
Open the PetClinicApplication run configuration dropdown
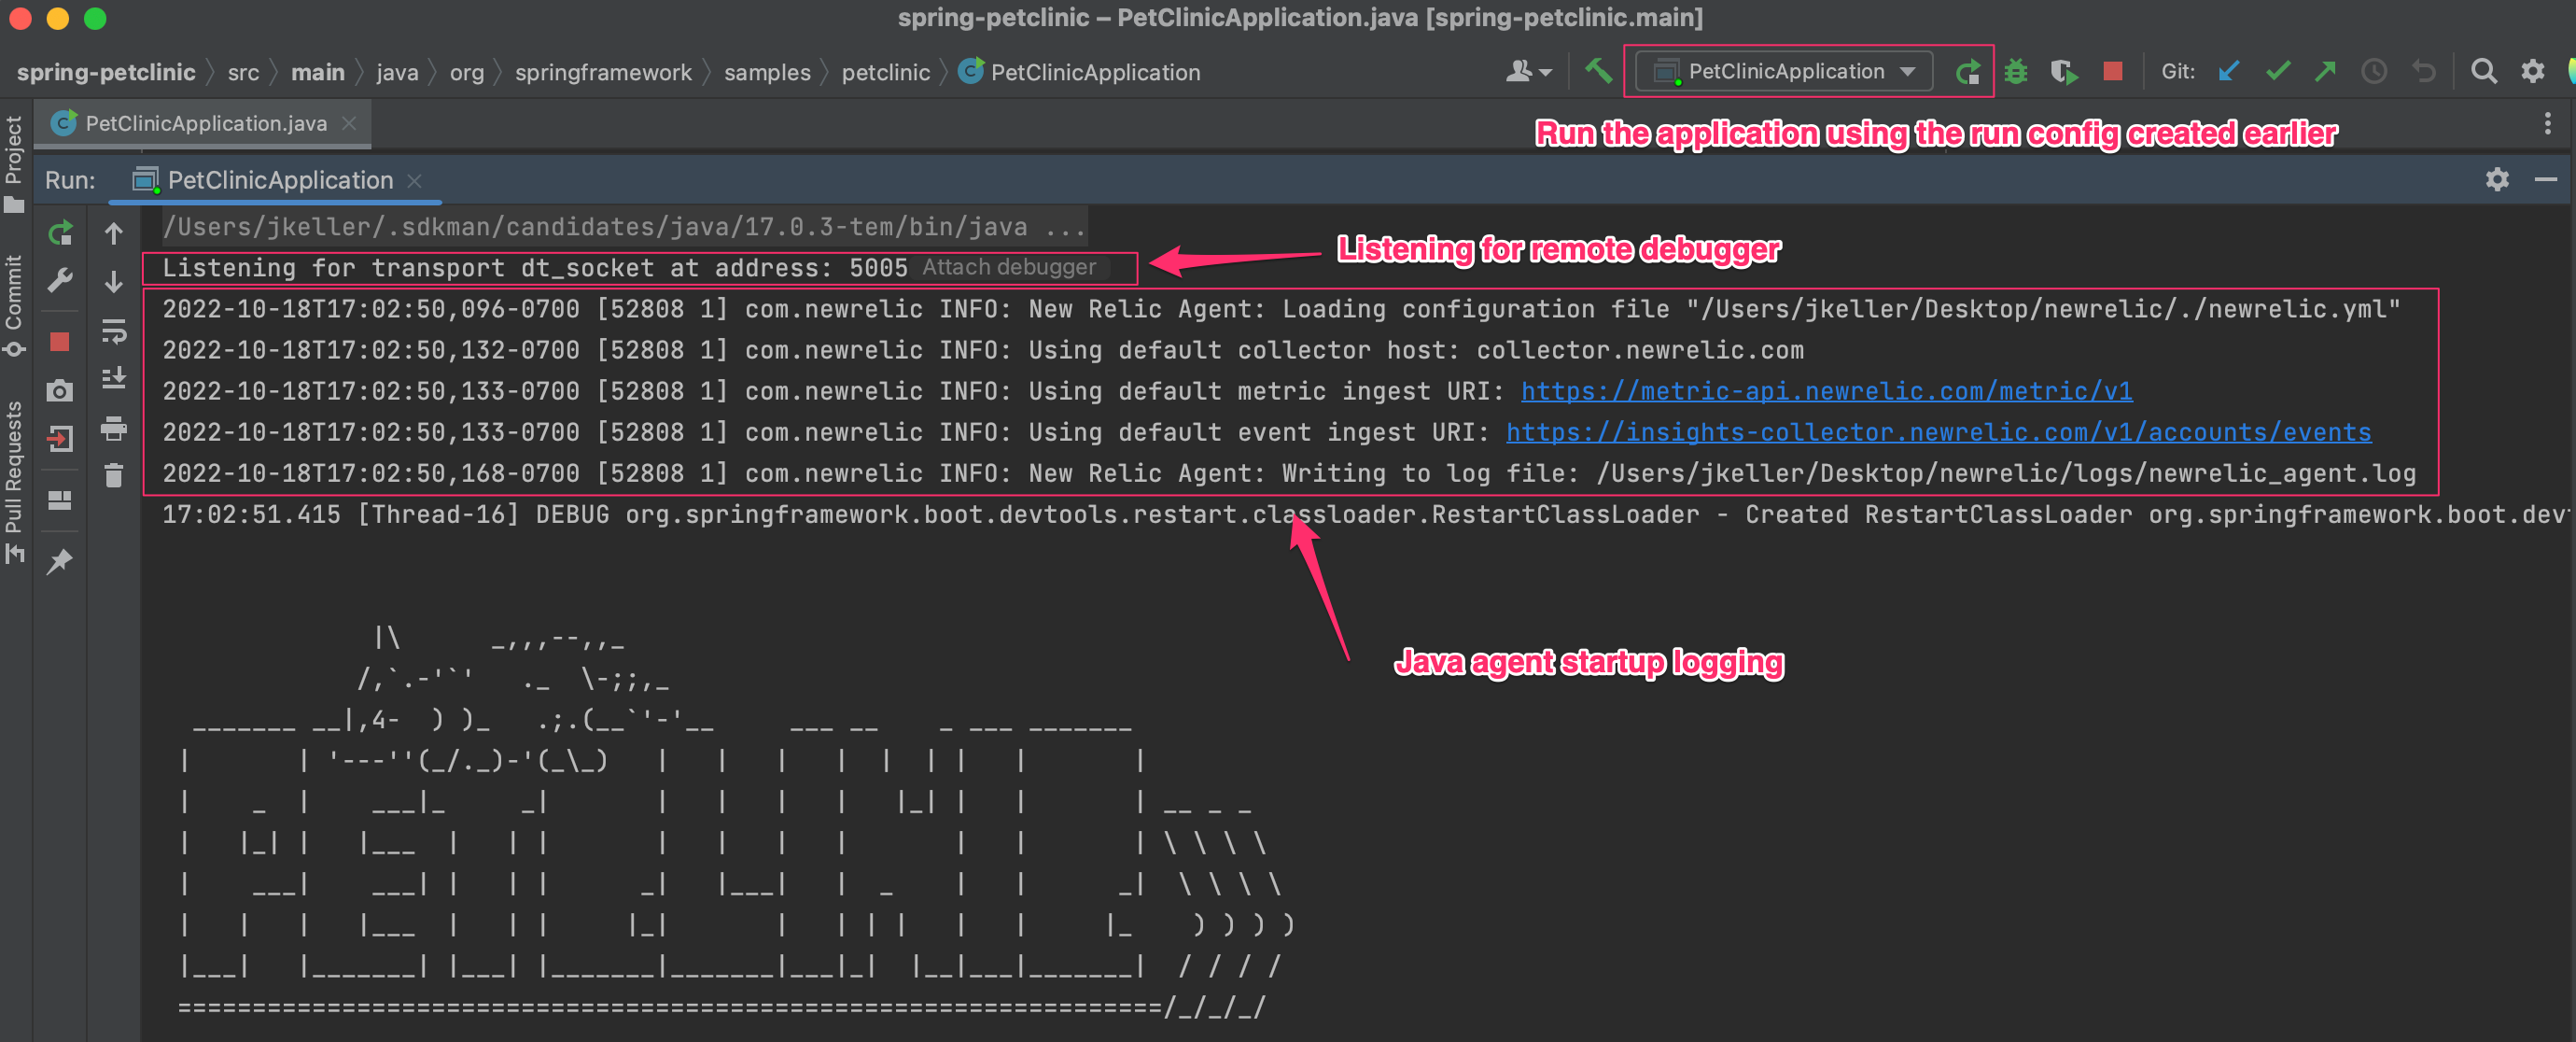(x=1784, y=72)
